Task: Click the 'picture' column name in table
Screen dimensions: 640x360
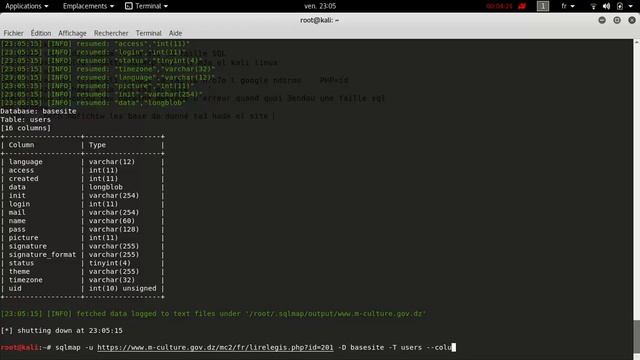Action: click(x=23, y=238)
